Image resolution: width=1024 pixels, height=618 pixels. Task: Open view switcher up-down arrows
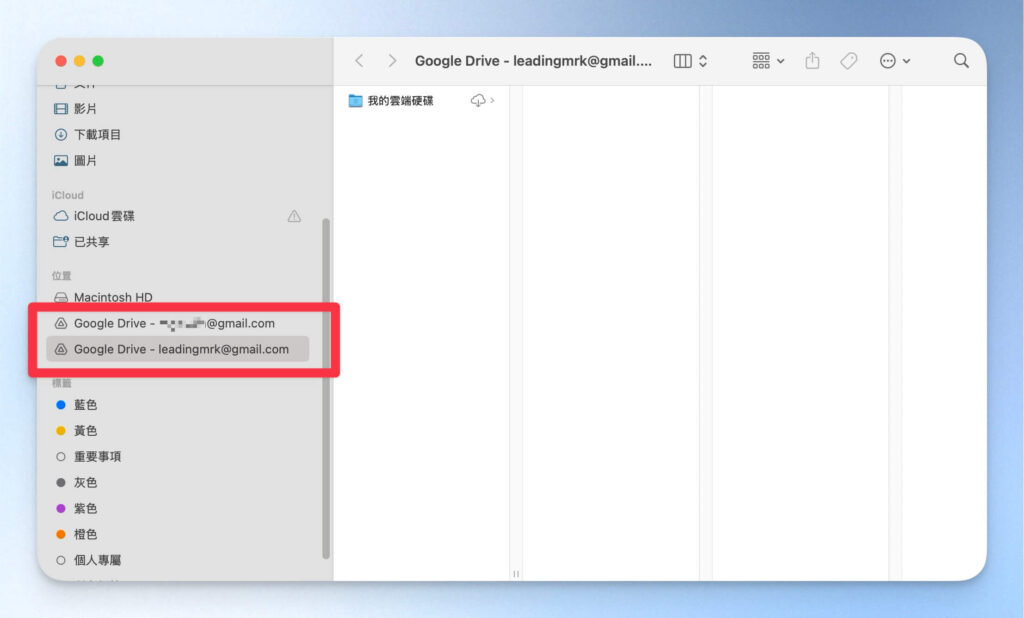(x=703, y=61)
